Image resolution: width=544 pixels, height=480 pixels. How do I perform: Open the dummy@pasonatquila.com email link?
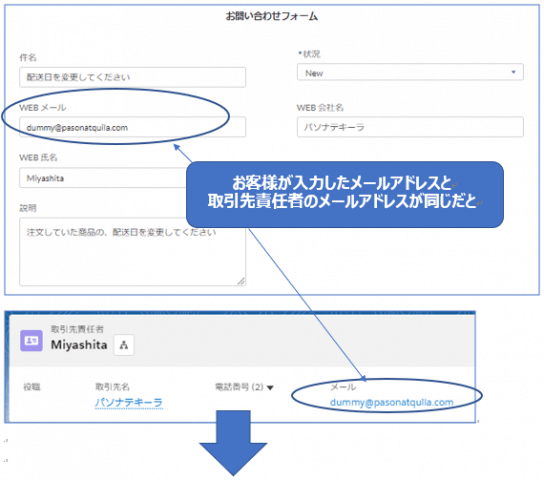(x=392, y=402)
